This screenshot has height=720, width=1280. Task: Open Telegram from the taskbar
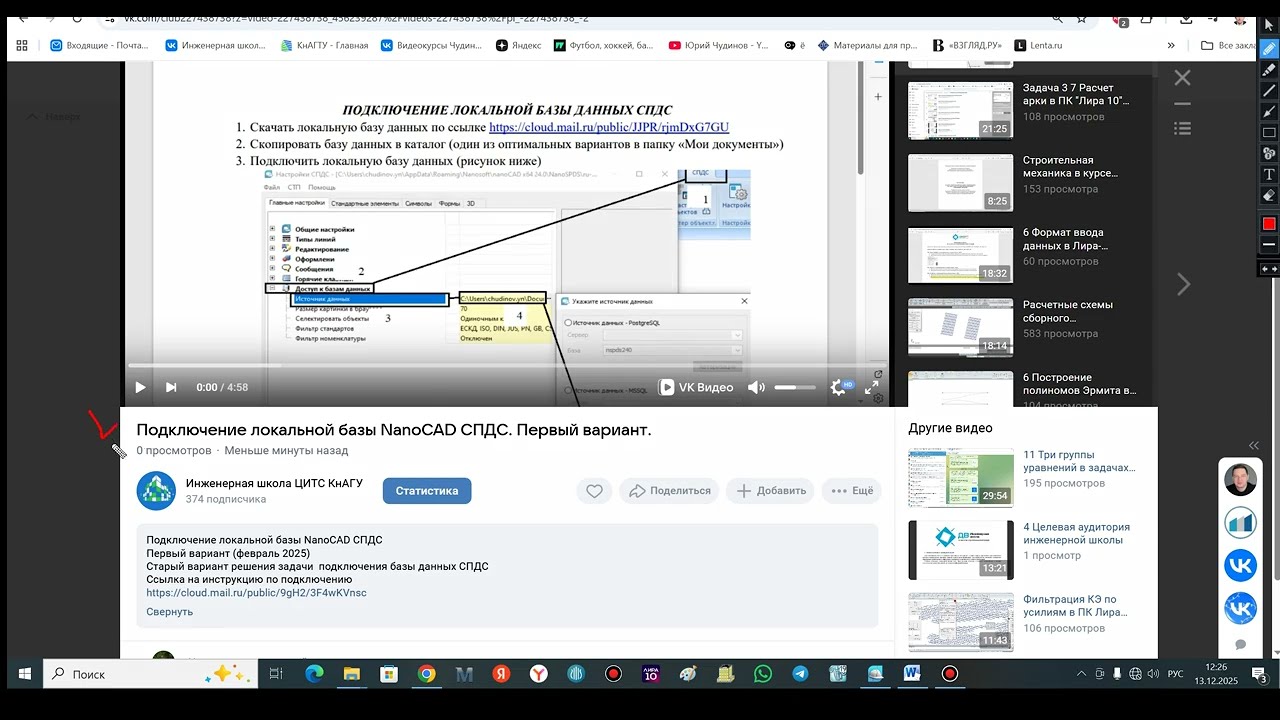[800, 674]
